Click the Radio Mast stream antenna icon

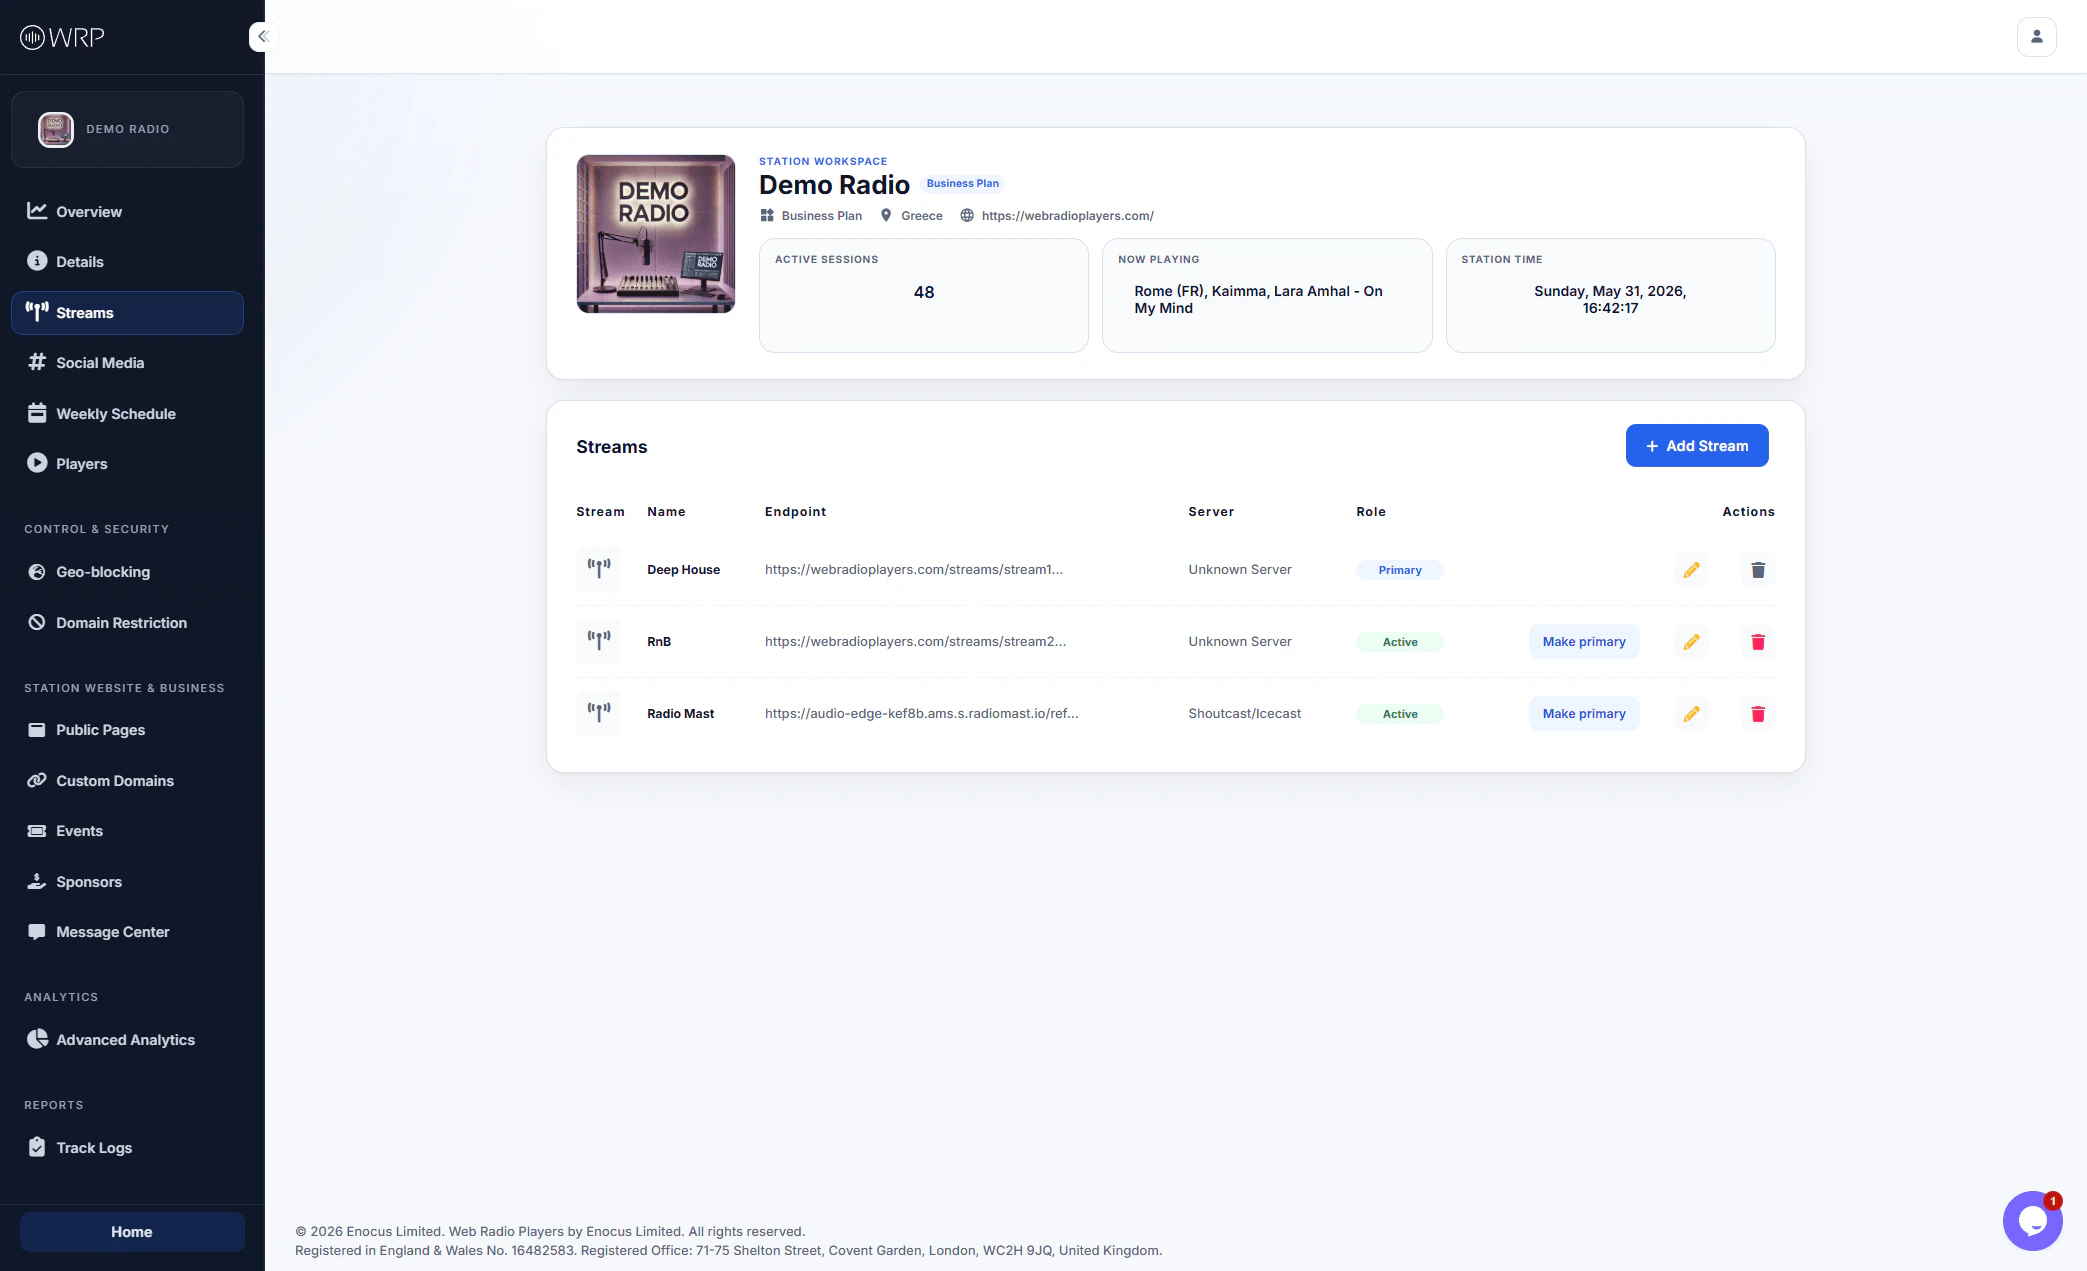tap(599, 713)
